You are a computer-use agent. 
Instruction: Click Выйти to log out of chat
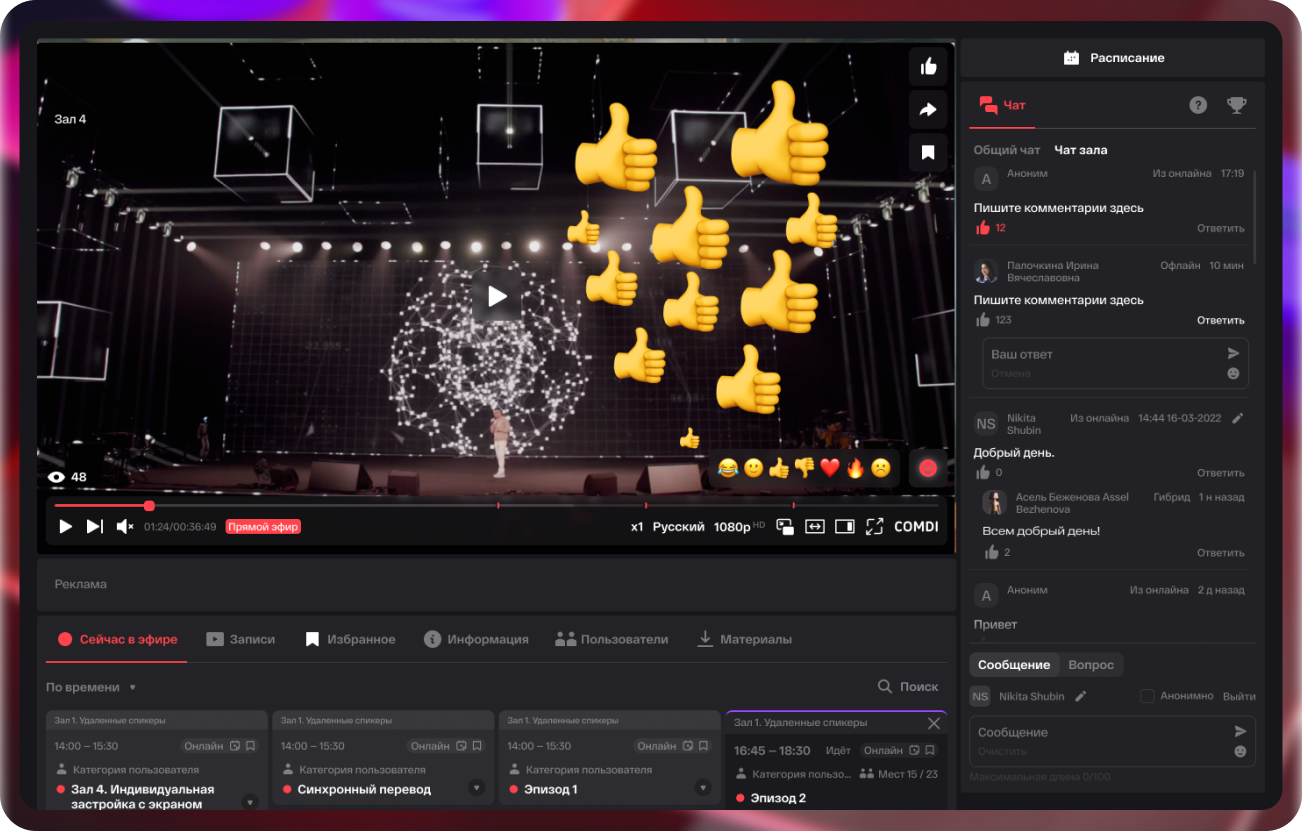tap(1239, 696)
